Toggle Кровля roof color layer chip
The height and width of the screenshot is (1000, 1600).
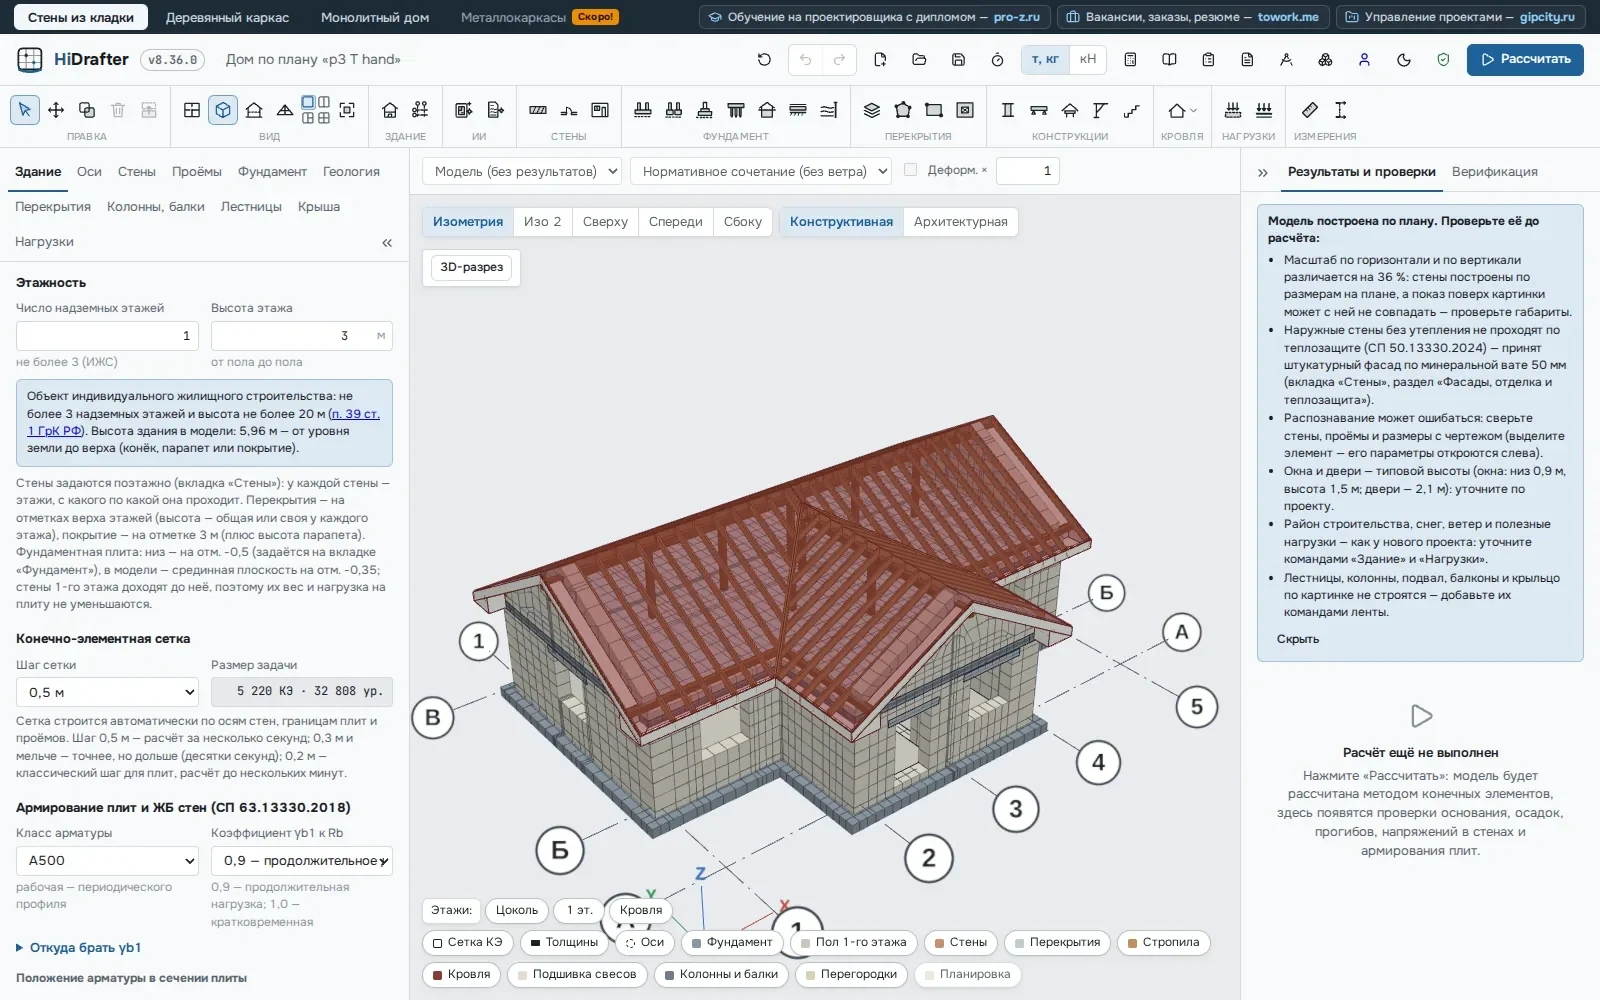[461, 974]
